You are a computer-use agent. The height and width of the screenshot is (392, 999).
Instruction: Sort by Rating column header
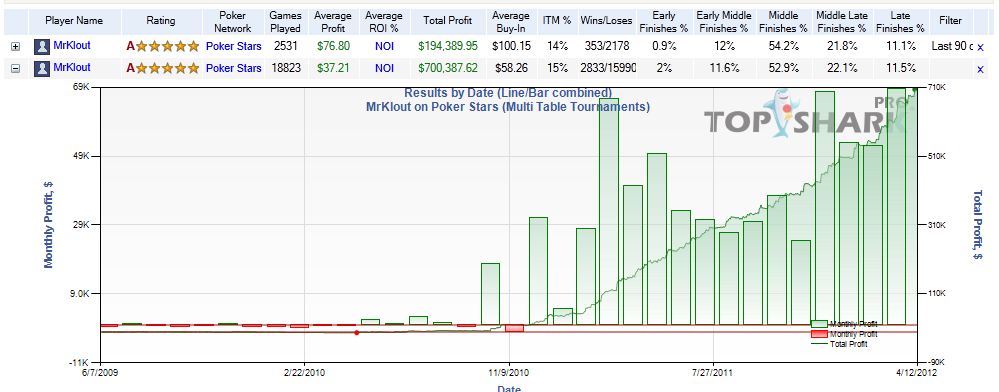click(161, 21)
